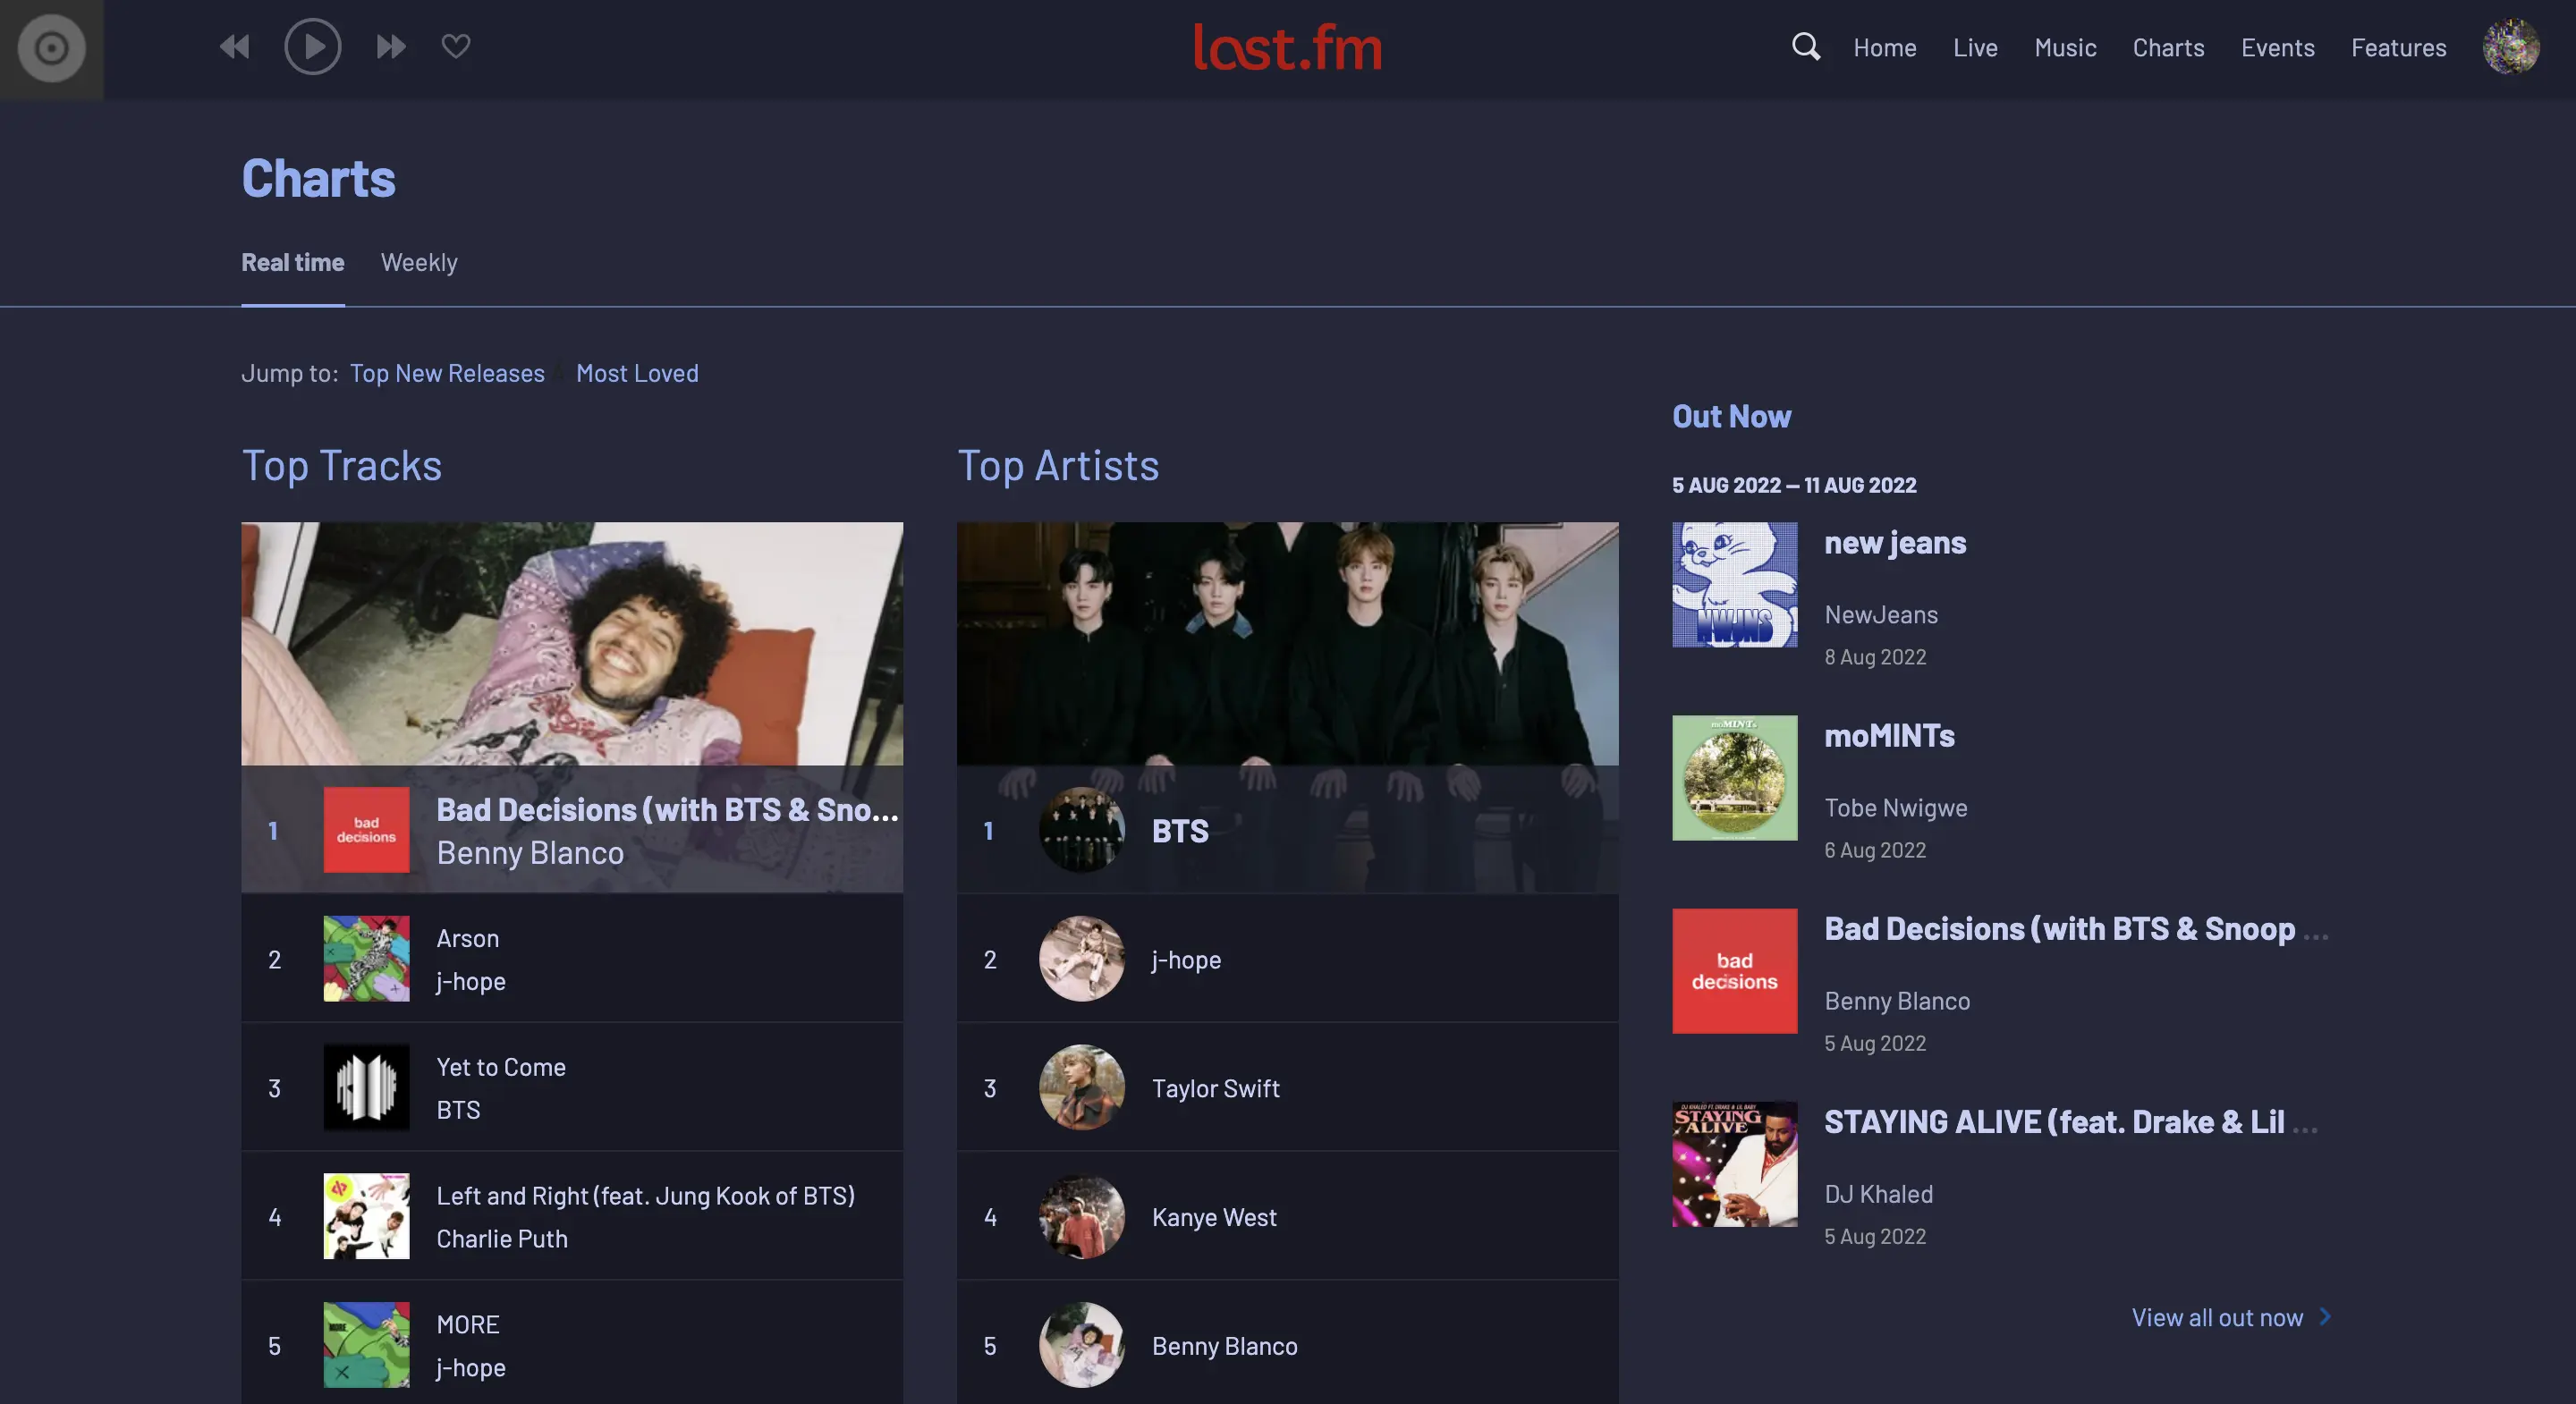
Task: Open the track MORE
Action: point(467,1325)
